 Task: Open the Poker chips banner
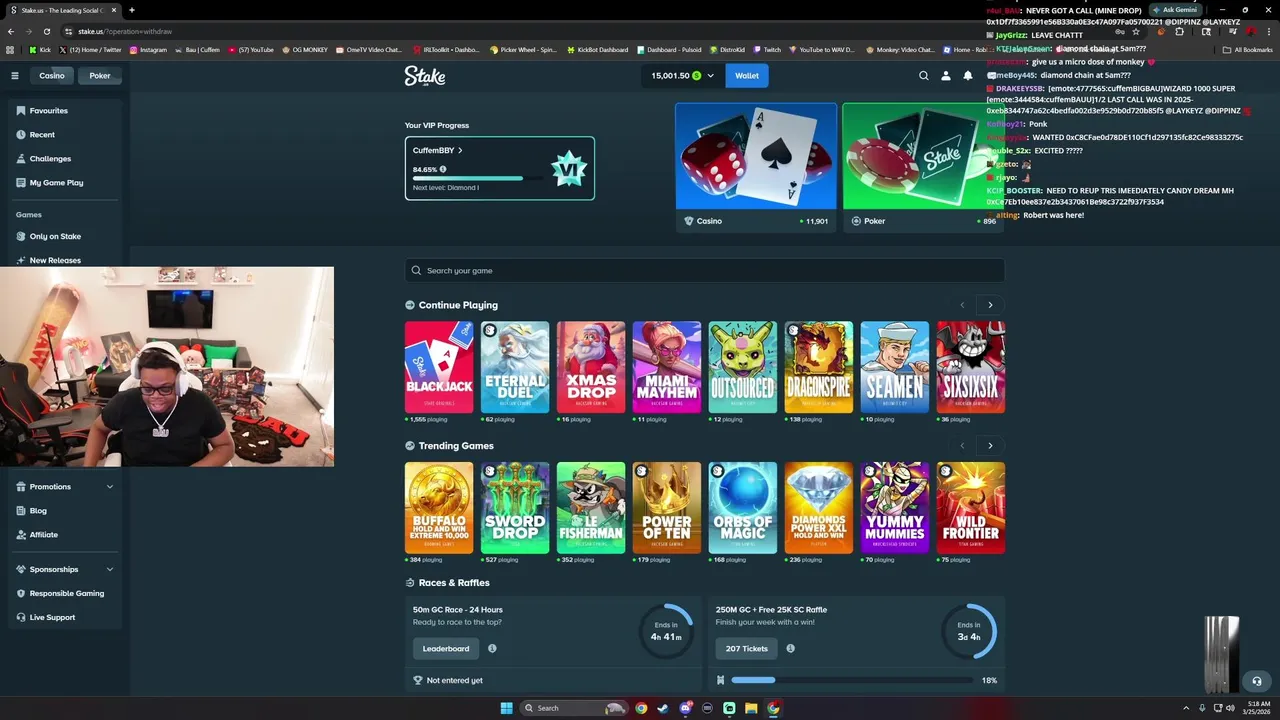(923, 167)
